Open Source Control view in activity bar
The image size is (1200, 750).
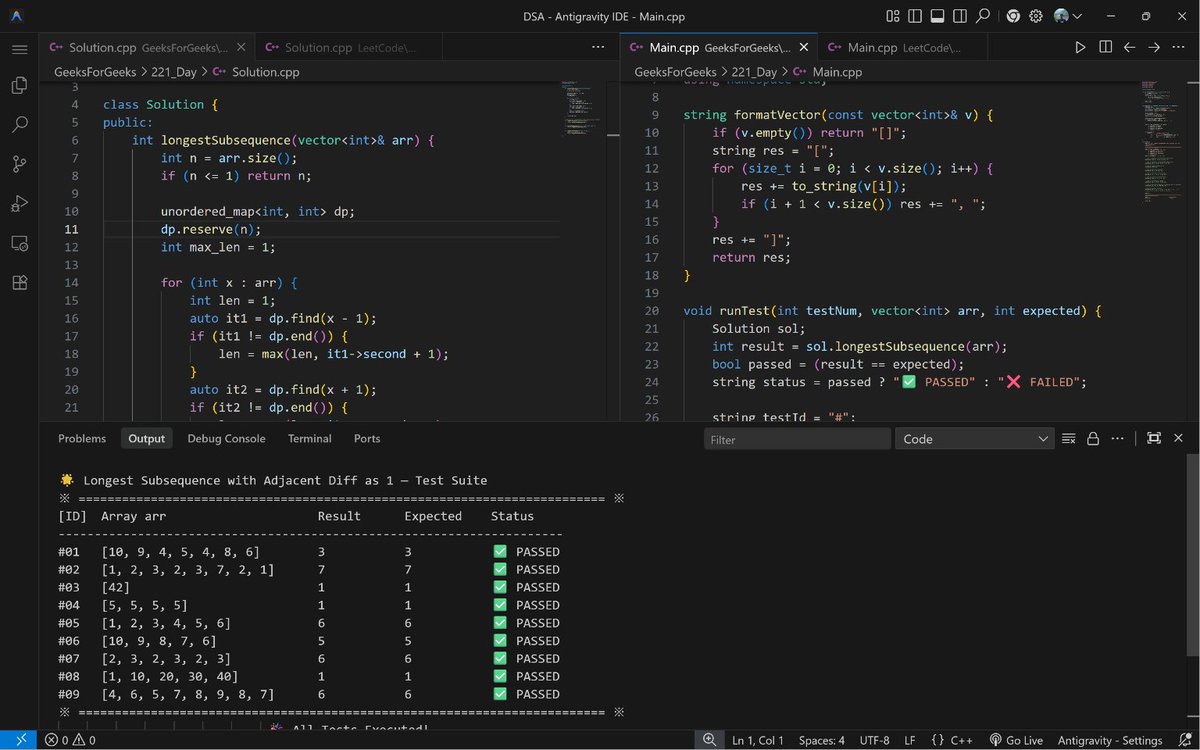pyautogui.click(x=19, y=164)
